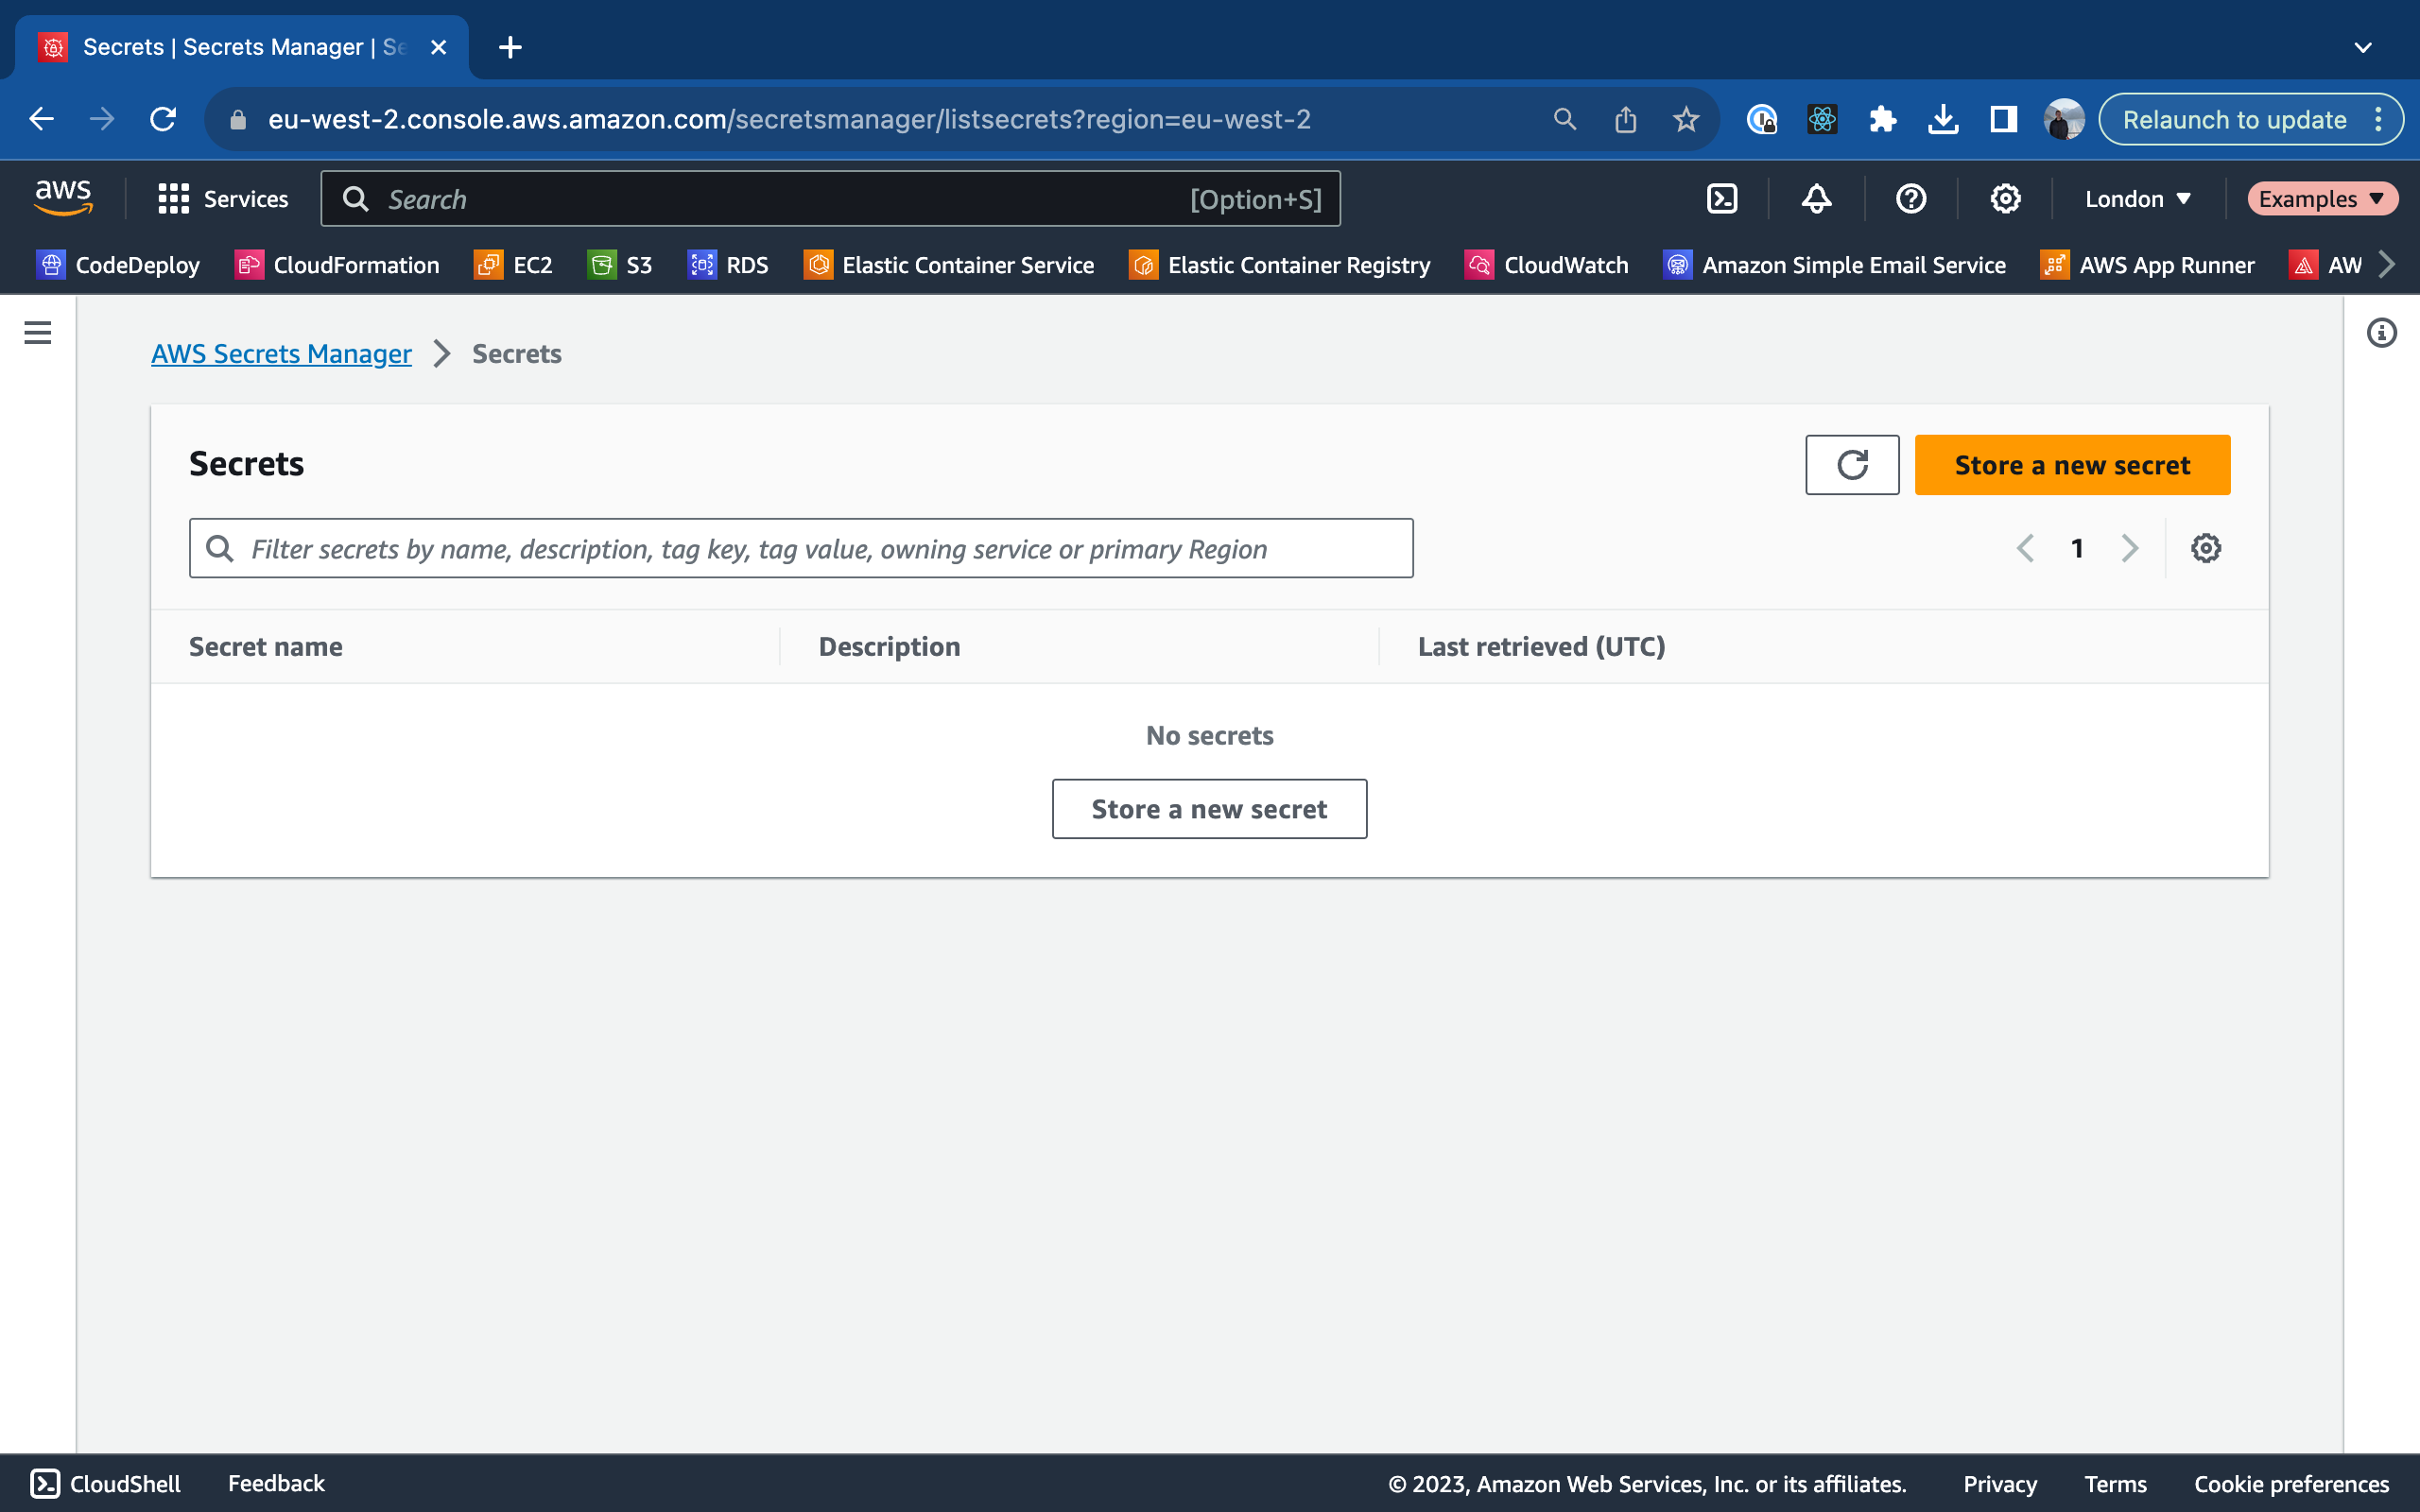This screenshot has width=2420, height=1512.
Task: Open the React DevTools extension icon
Action: pos(1822,119)
